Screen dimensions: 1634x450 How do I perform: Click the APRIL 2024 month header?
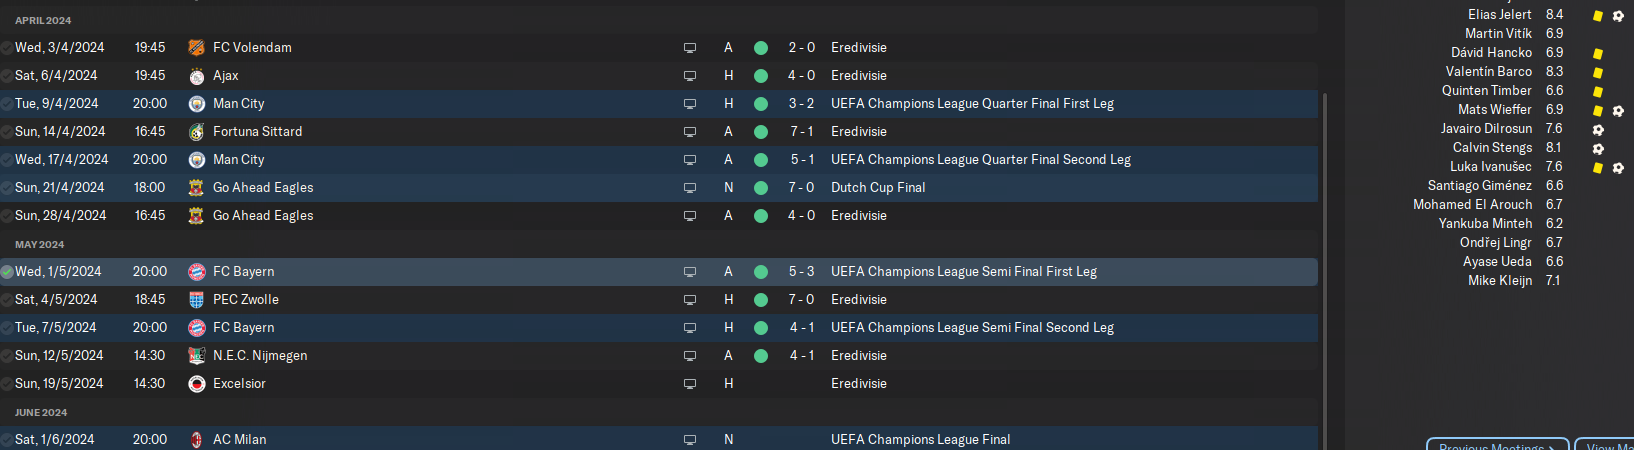coord(43,21)
